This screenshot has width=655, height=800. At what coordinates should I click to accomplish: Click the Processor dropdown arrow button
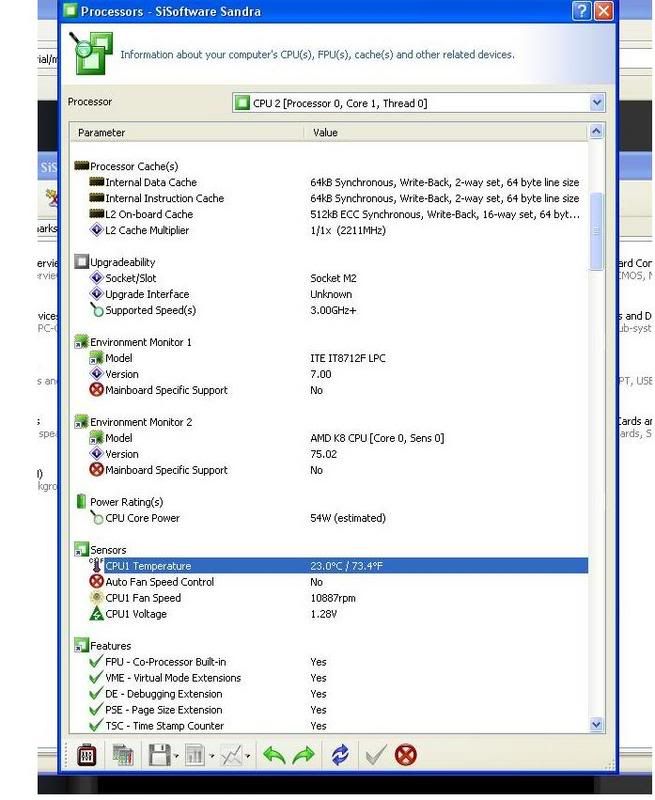(597, 103)
